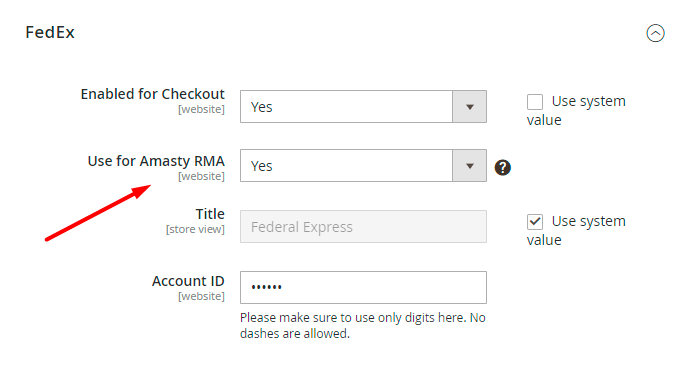Click Use system value label beside Title
The height and width of the screenshot is (365, 685).
point(576,231)
